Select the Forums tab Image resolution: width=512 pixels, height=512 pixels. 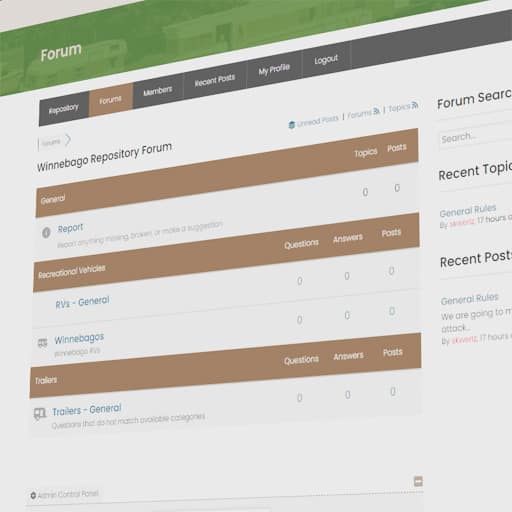(111, 100)
